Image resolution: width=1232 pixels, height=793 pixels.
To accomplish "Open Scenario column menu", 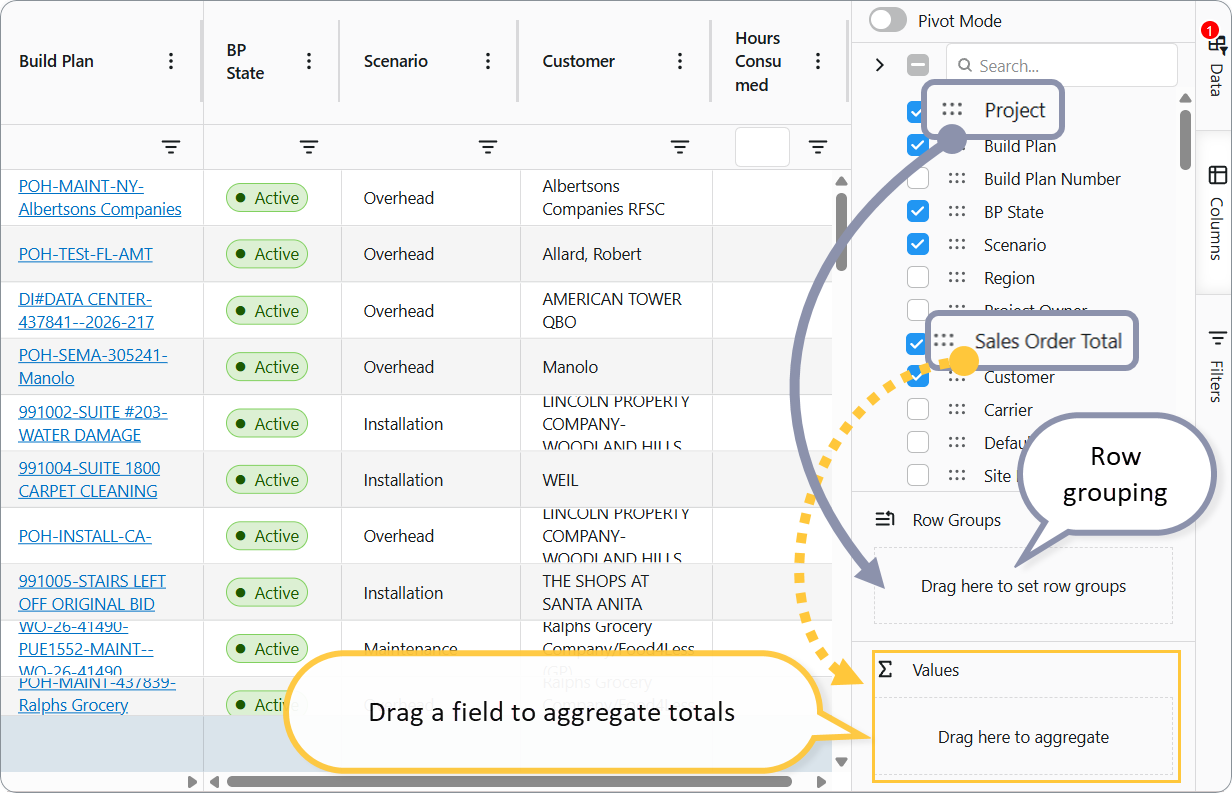I will 488,61.
